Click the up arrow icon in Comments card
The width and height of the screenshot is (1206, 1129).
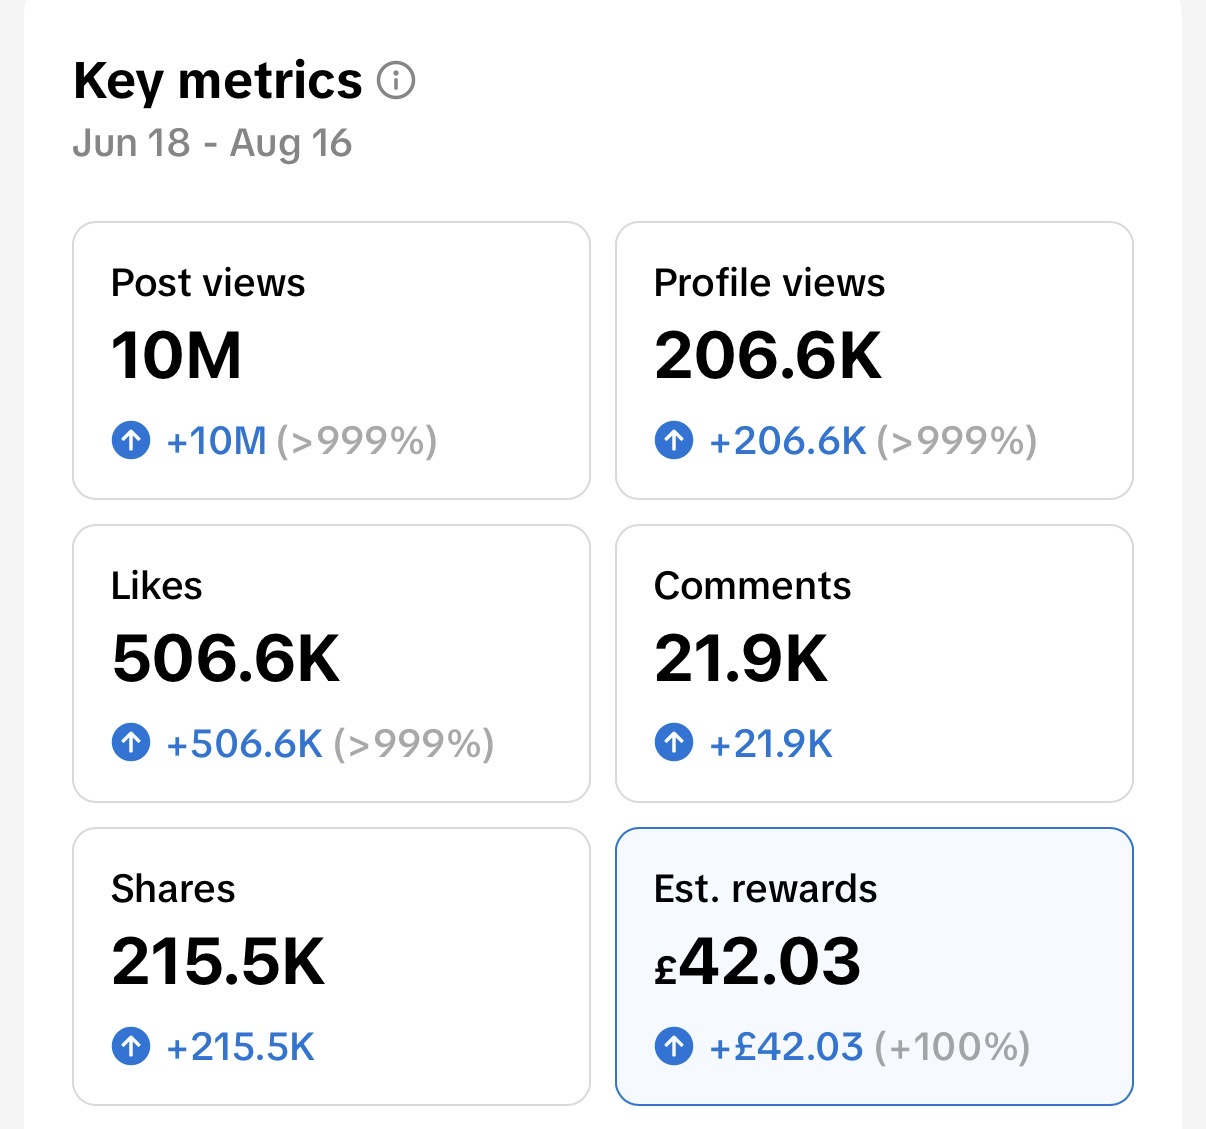tap(674, 743)
